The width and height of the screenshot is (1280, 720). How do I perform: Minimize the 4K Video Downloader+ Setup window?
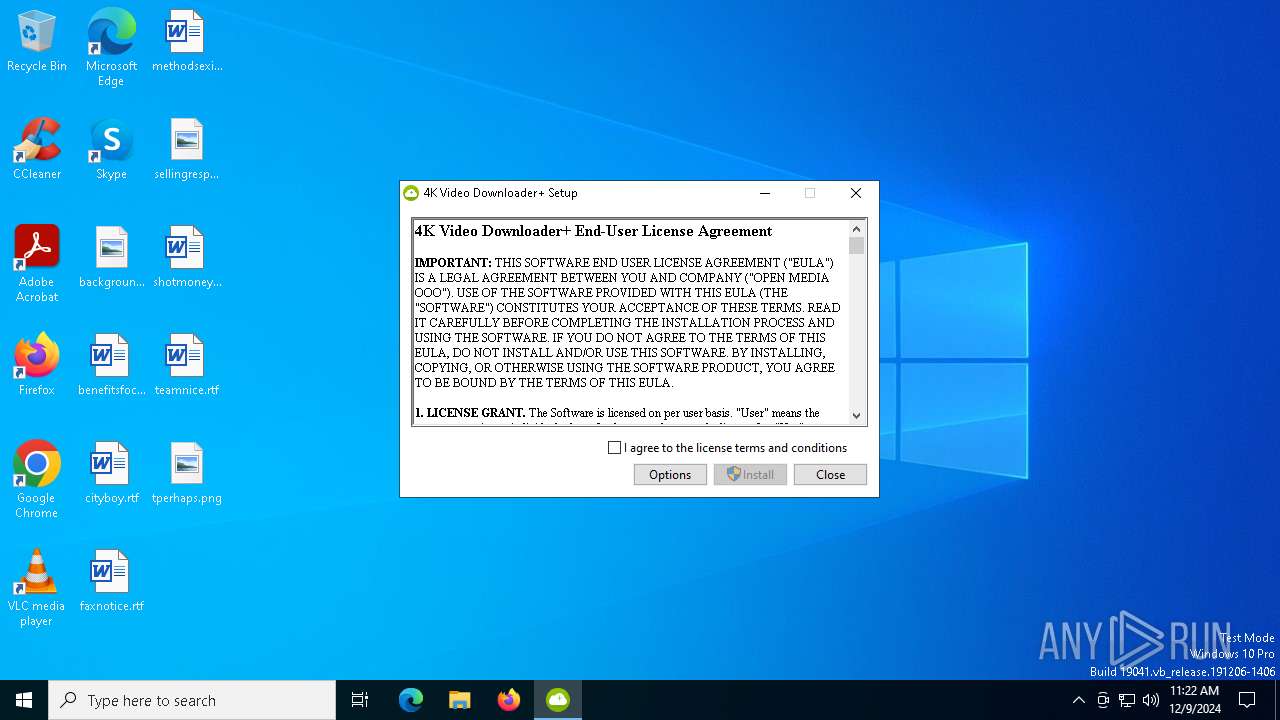coord(765,193)
